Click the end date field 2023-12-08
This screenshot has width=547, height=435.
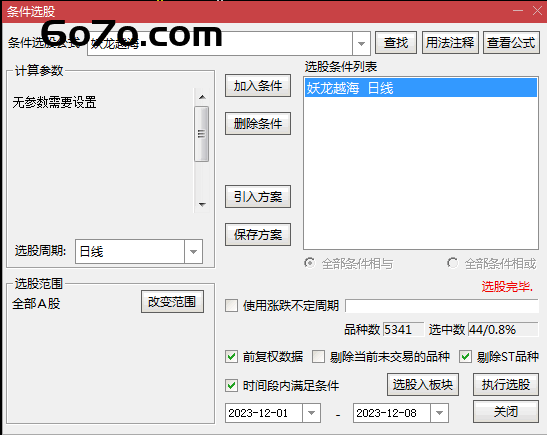(392, 413)
